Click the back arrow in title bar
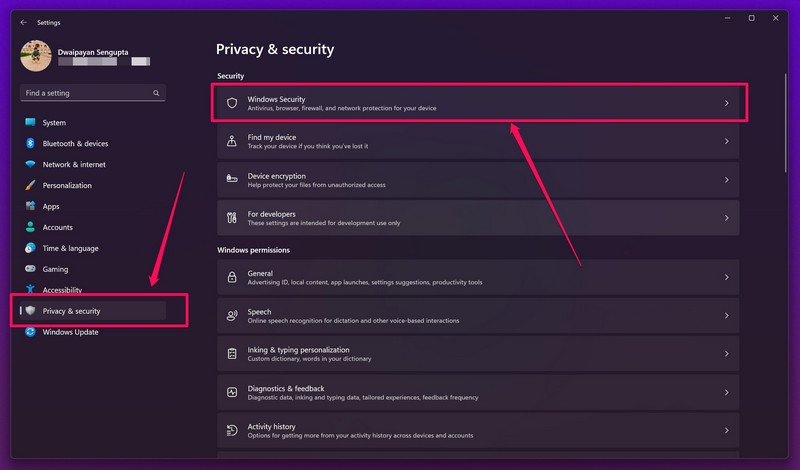Viewport: 800px width, 470px height. 23,22
